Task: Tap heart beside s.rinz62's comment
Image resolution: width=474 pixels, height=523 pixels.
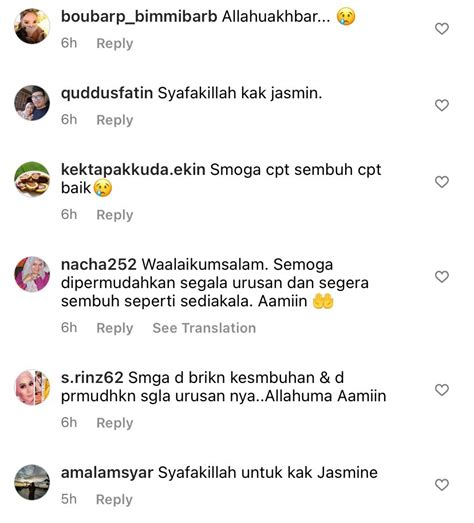Action: (x=442, y=390)
